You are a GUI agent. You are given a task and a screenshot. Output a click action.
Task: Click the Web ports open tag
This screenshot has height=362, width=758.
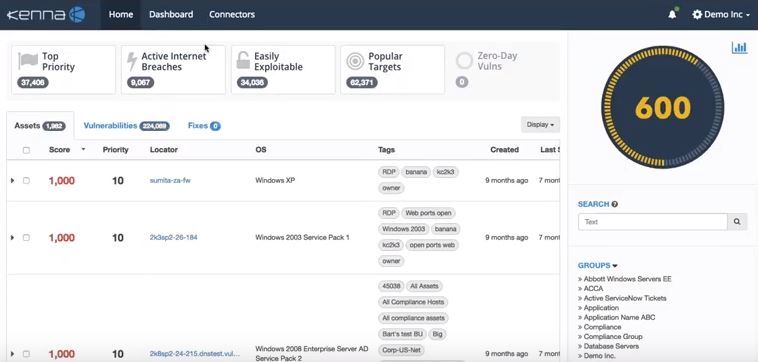coord(428,213)
